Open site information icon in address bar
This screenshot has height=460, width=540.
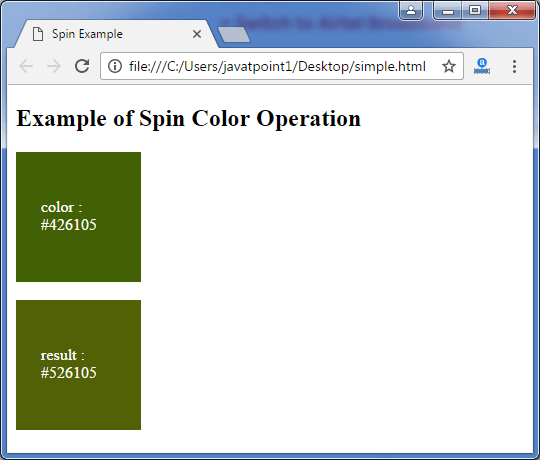tap(115, 66)
